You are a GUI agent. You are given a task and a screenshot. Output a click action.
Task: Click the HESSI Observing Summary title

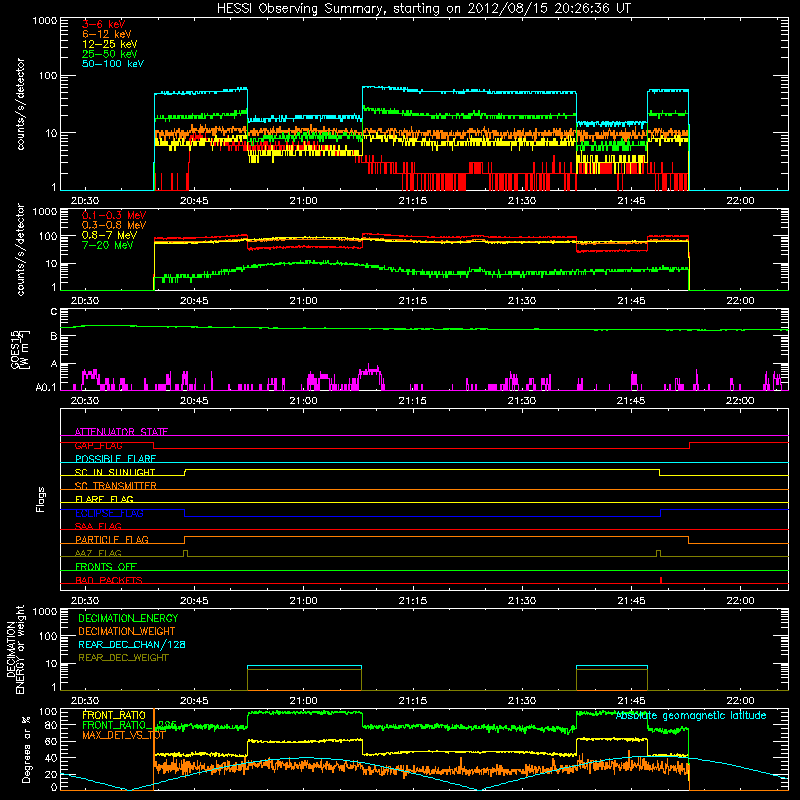pyautogui.click(x=423, y=8)
